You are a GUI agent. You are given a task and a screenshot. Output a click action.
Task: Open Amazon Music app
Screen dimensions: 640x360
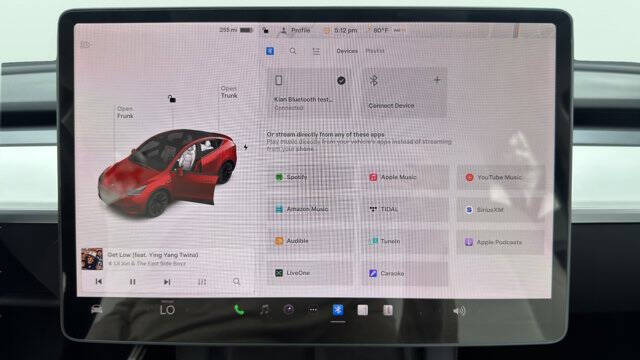pos(311,209)
